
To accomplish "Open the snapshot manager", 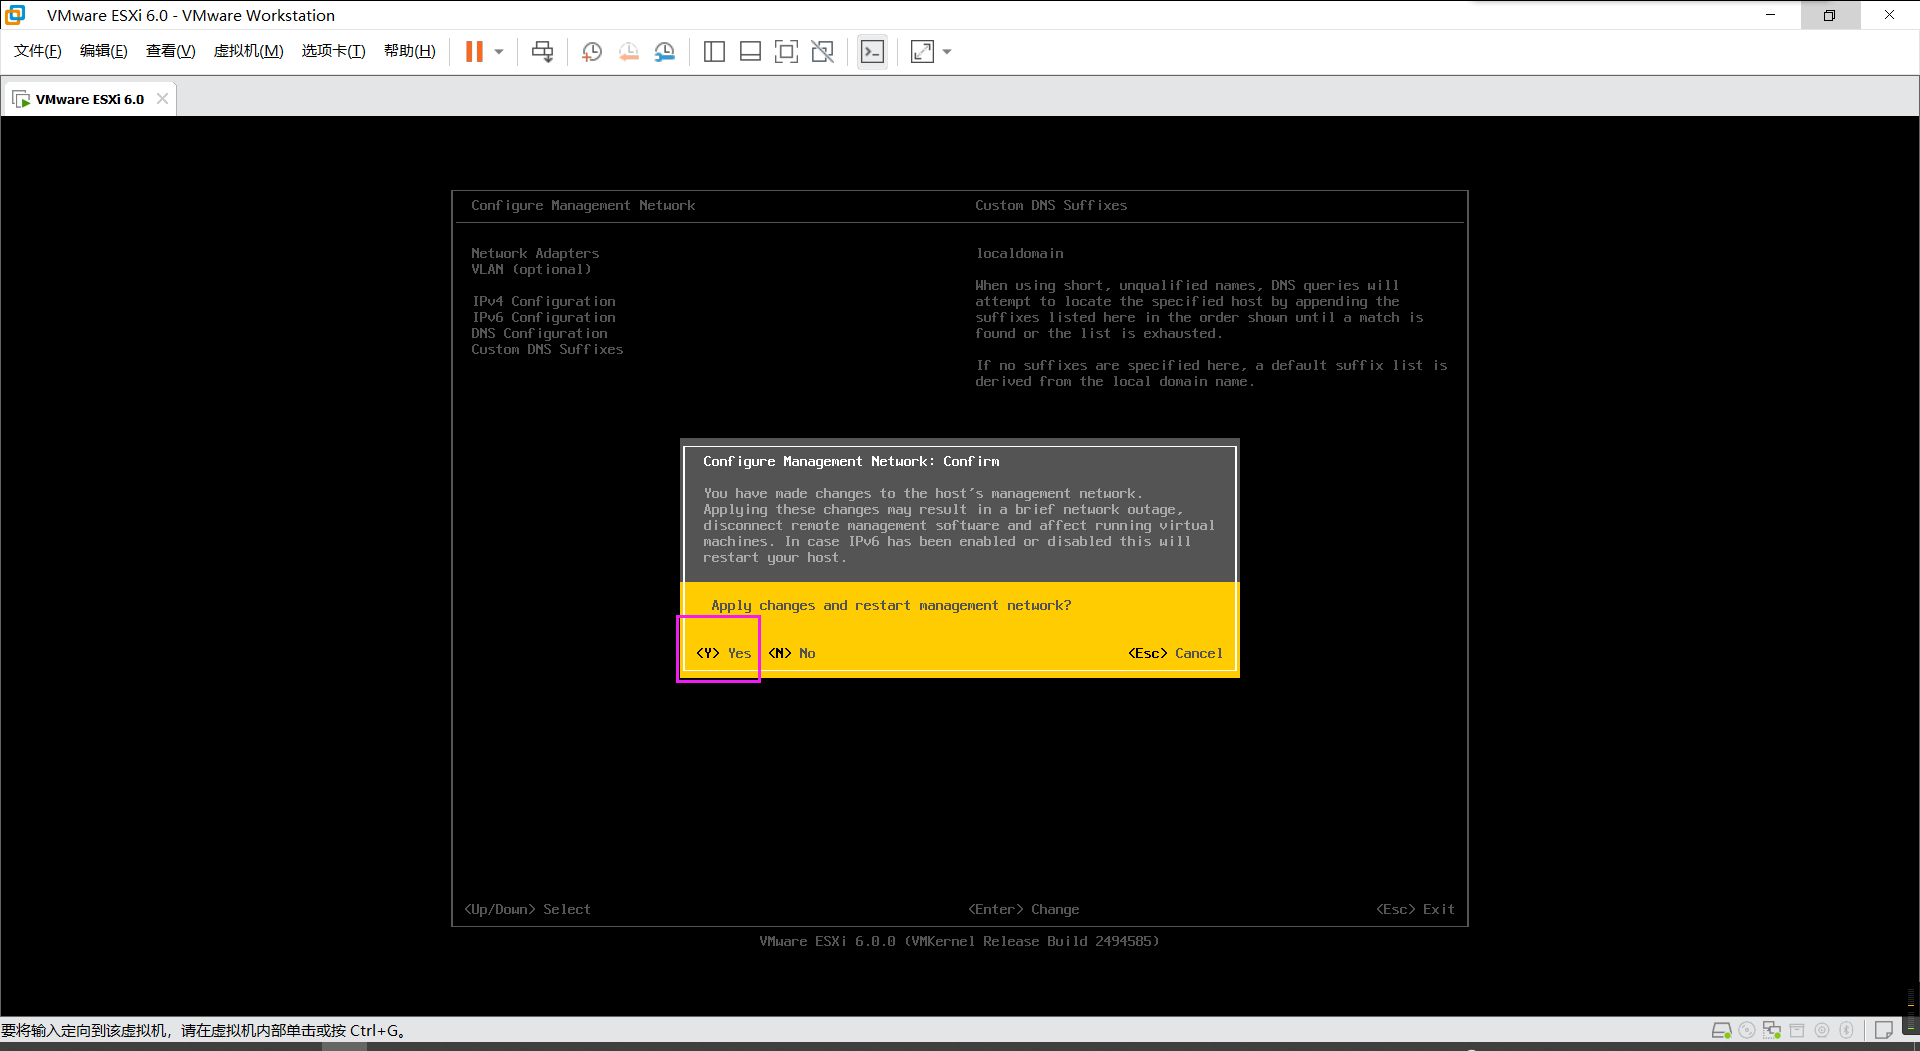I will [x=665, y=51].
